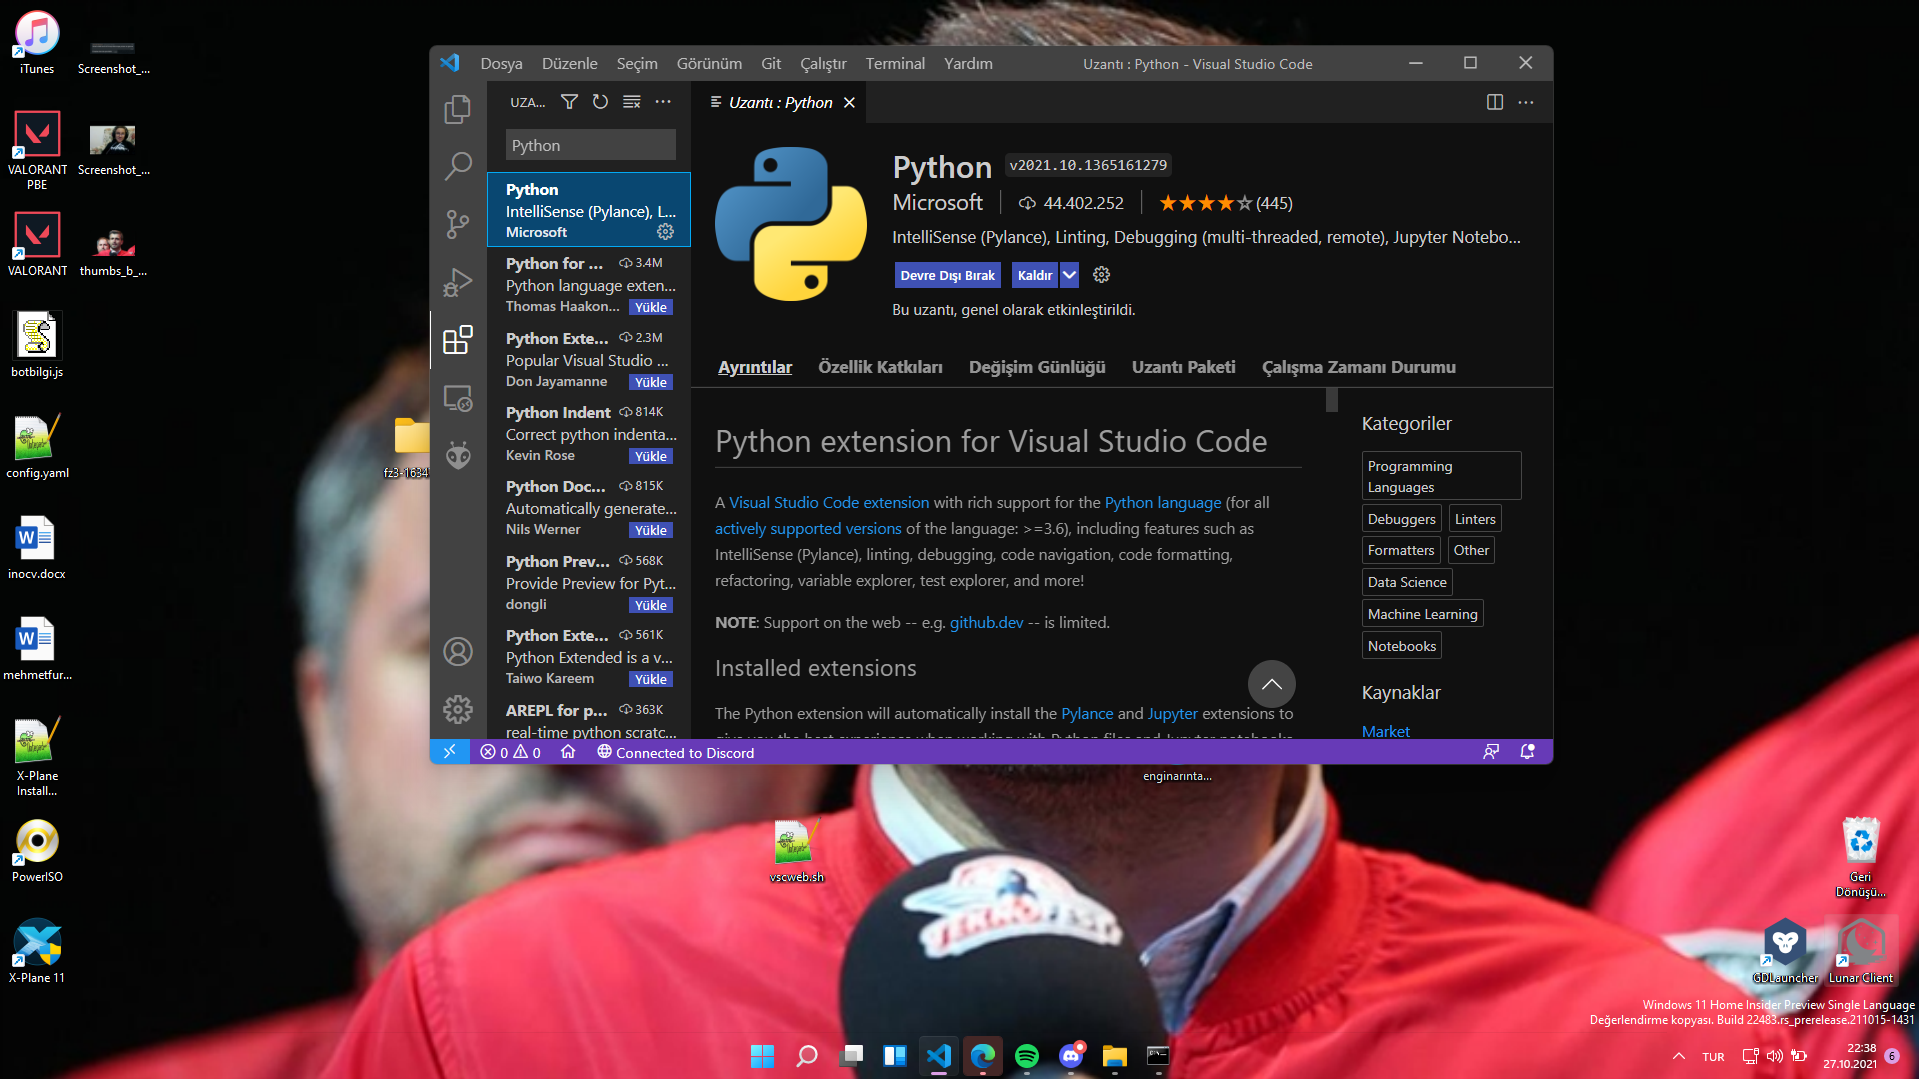Click the Microsoft publisher name
Viewport: 1919px width, 1079px height.
937,202
